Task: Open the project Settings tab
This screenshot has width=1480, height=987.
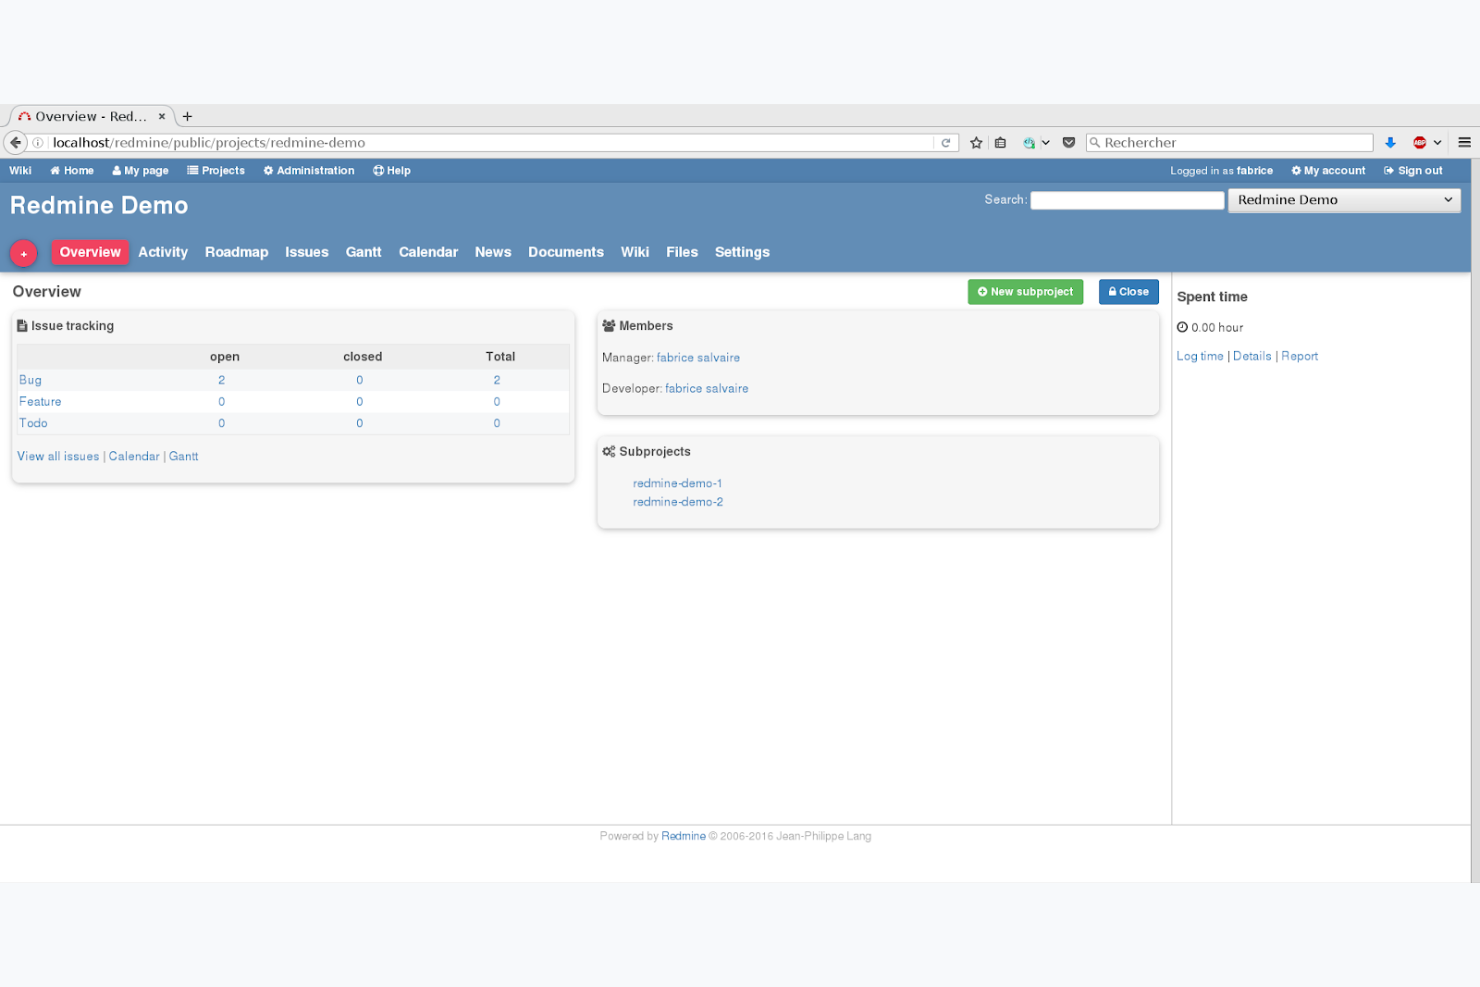Action: [741, 252]
